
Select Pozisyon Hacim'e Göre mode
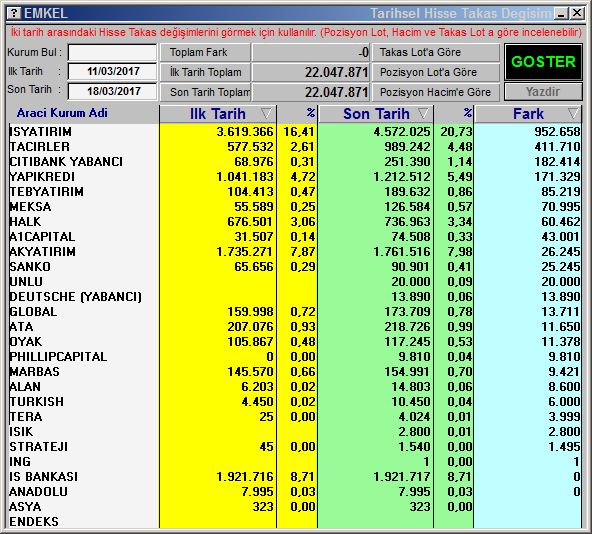tap(436, 92)
